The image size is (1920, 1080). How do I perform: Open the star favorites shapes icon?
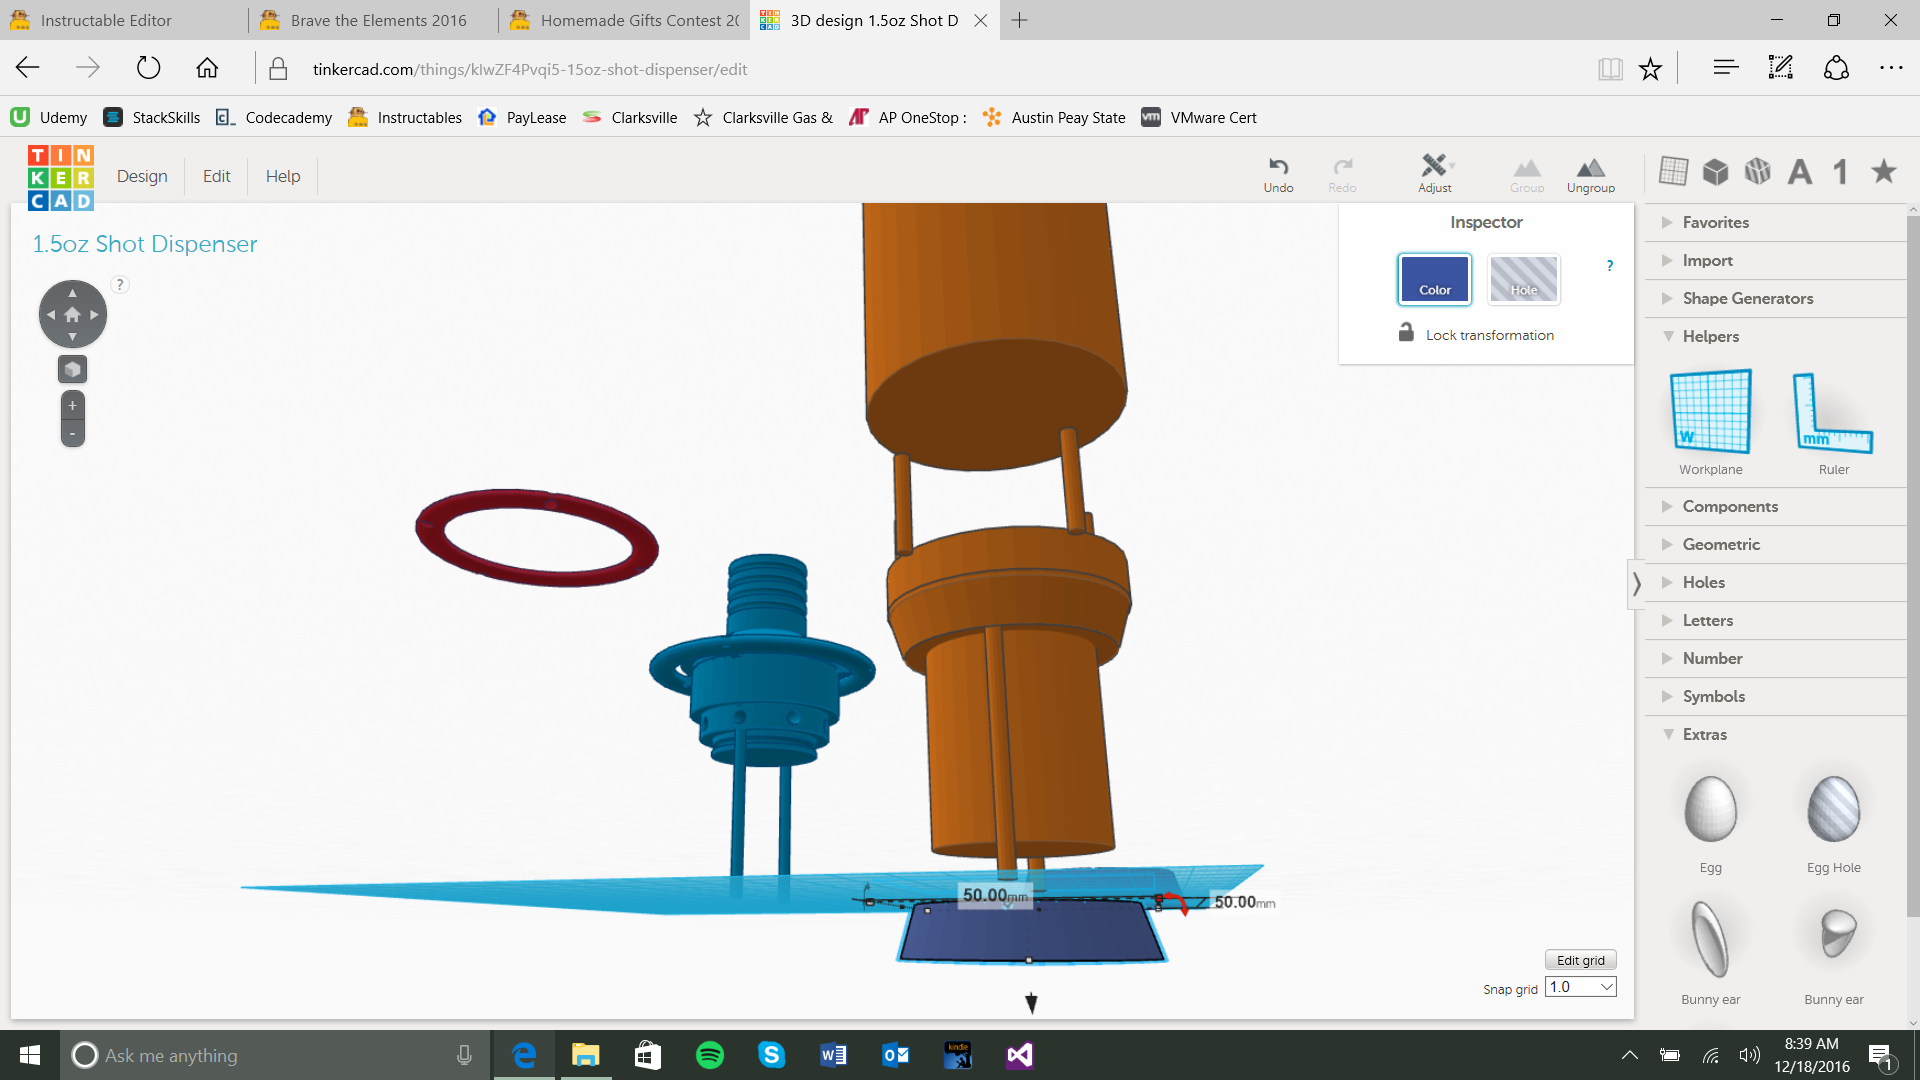click(1884, 171)
